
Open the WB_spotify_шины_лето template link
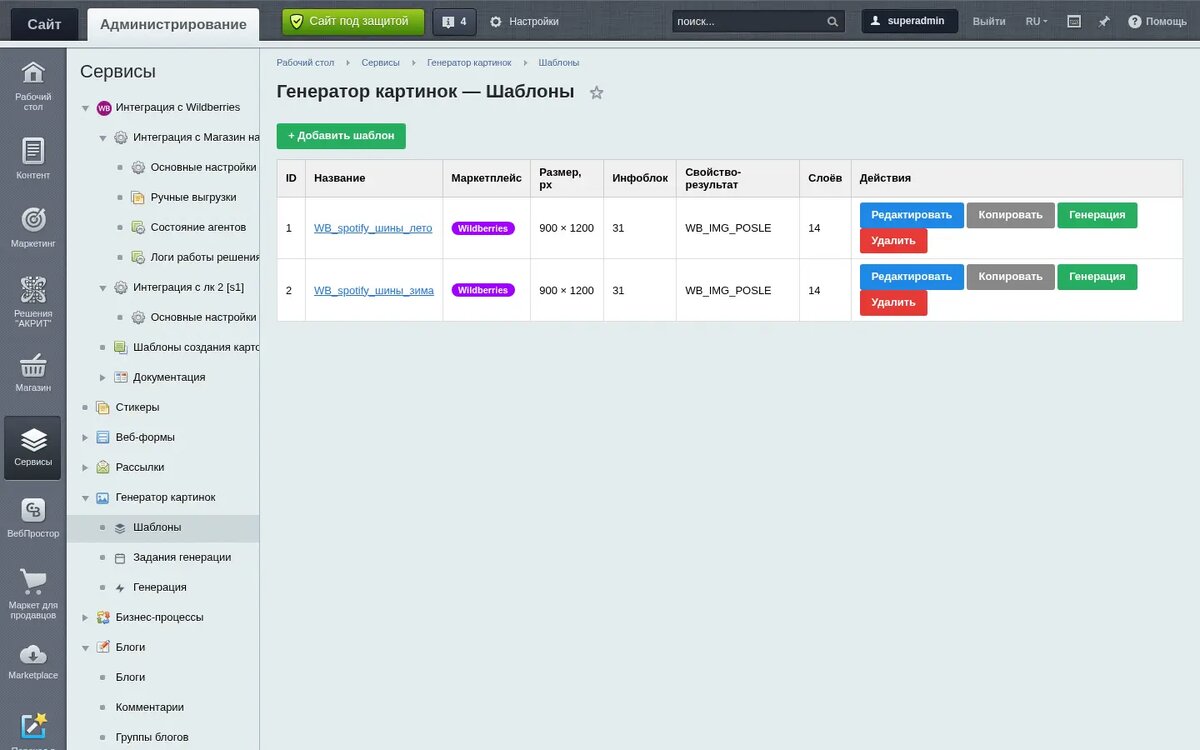(373, 228)
